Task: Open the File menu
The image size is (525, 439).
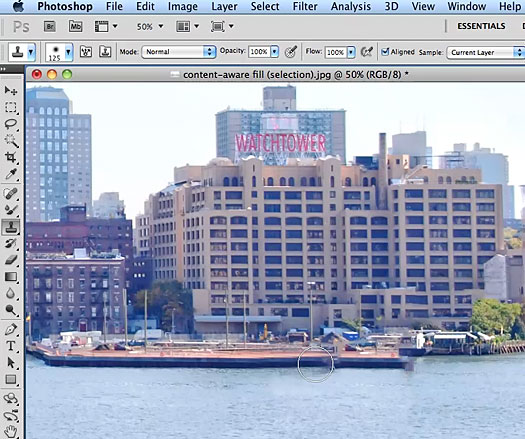Action: pyautogui.click(x=114, y=6)
